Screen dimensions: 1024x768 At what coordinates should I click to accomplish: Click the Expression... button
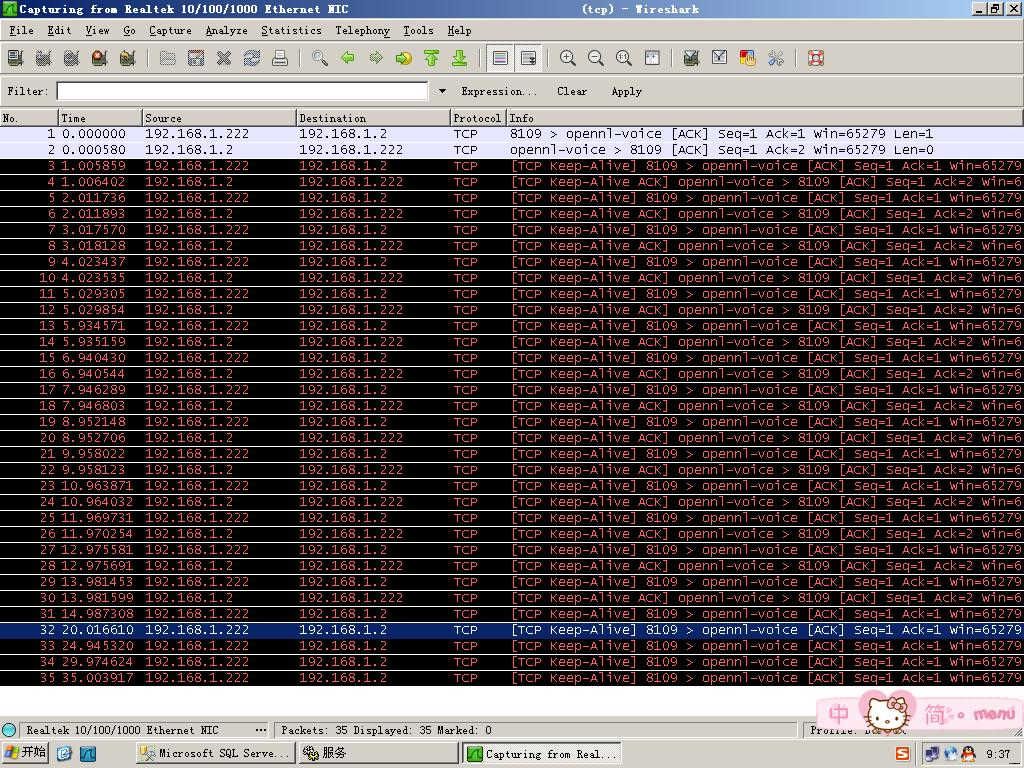pyautogui.click(x=498, y=91)
